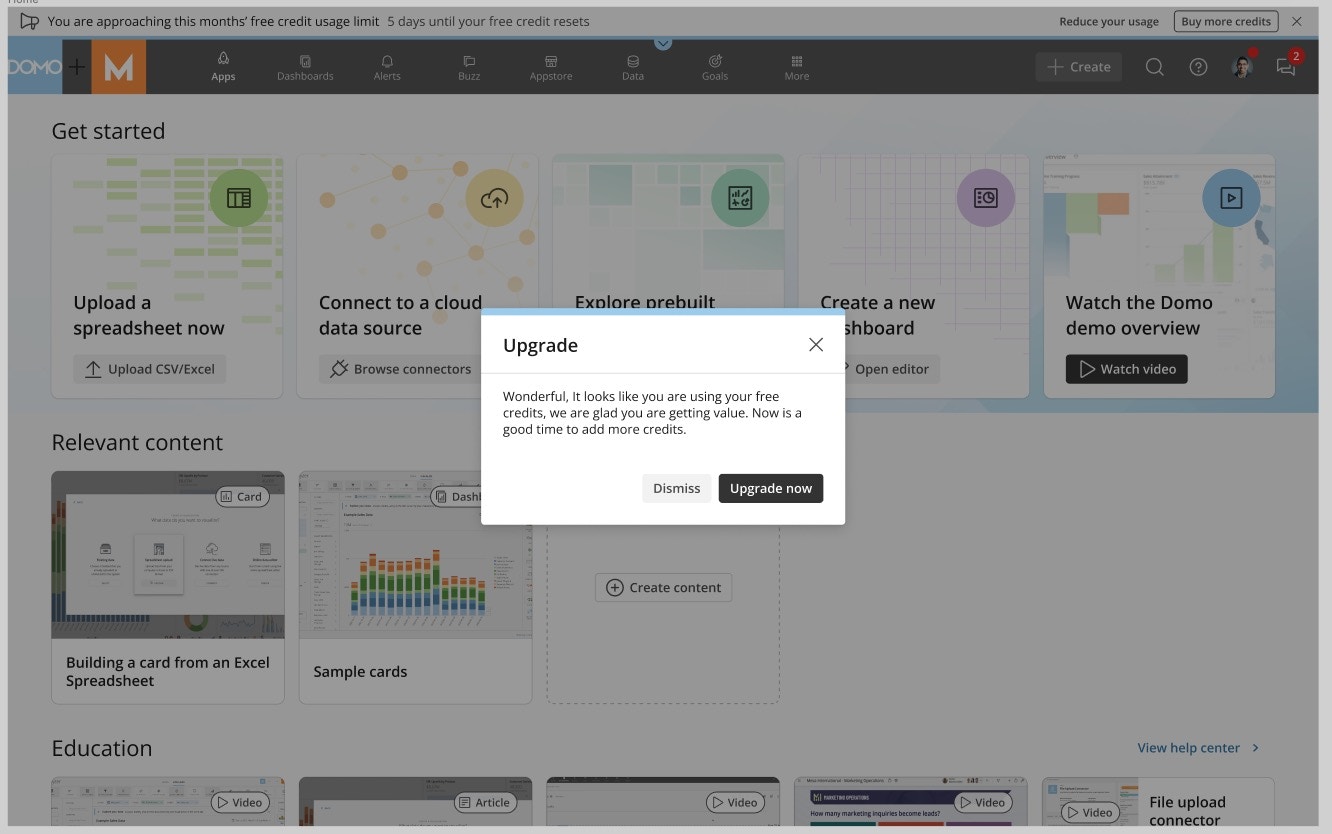Open Dashboards from the top navigation
Screen dimensions: 1332x834
(x=305, y=66)
